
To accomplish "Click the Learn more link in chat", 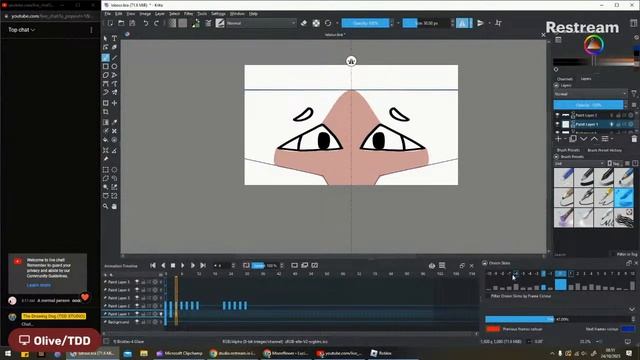I will [x=38, y=285].
